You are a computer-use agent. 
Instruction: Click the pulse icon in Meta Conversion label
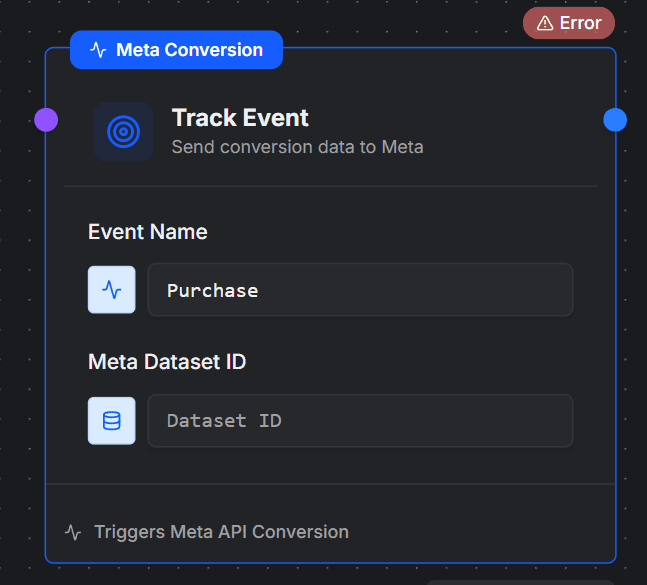98,50
